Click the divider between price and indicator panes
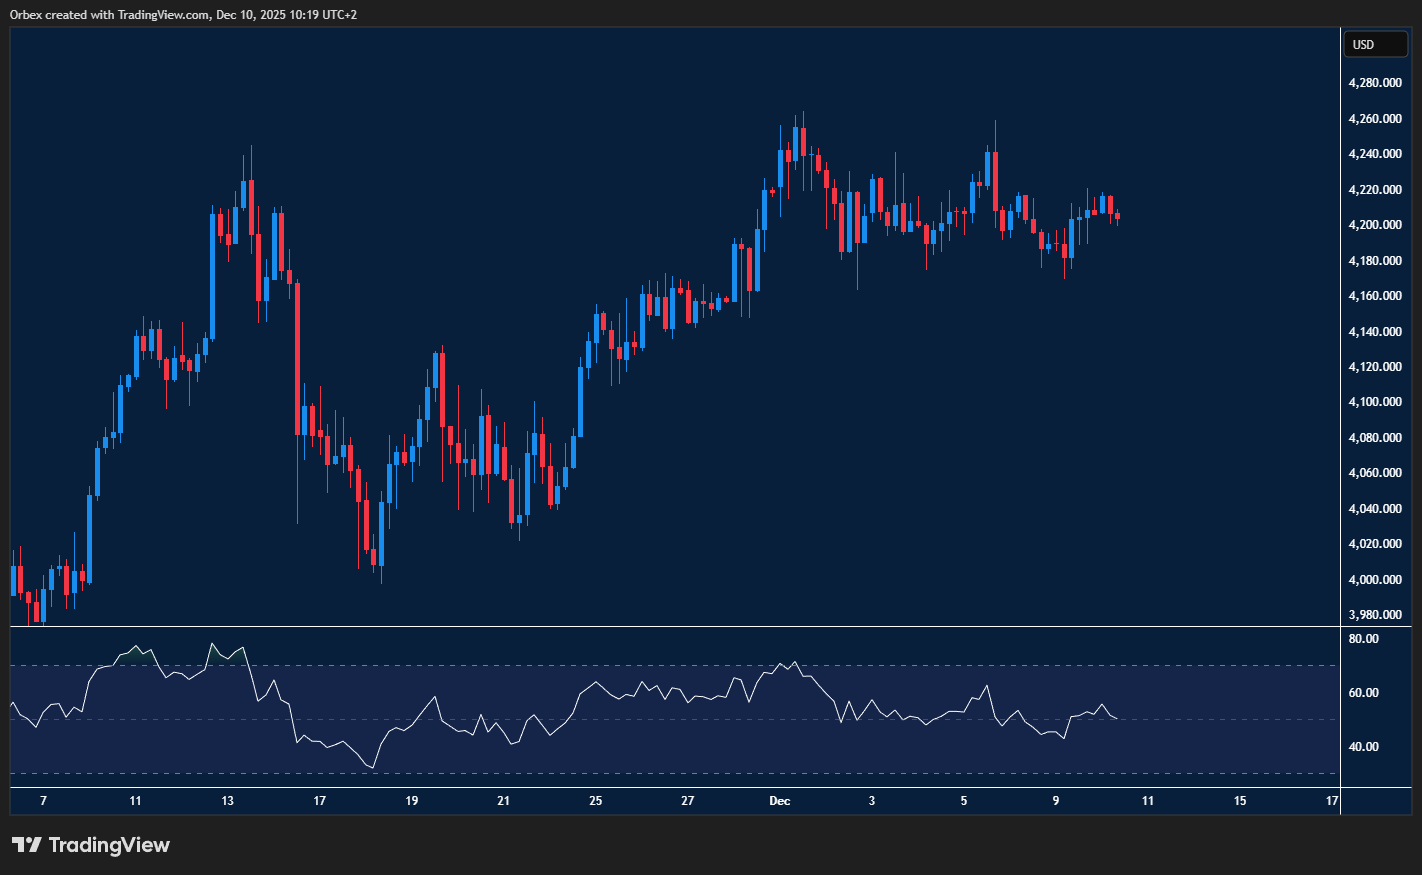This screenshot has height=875, width=1422. coord(675,627)
